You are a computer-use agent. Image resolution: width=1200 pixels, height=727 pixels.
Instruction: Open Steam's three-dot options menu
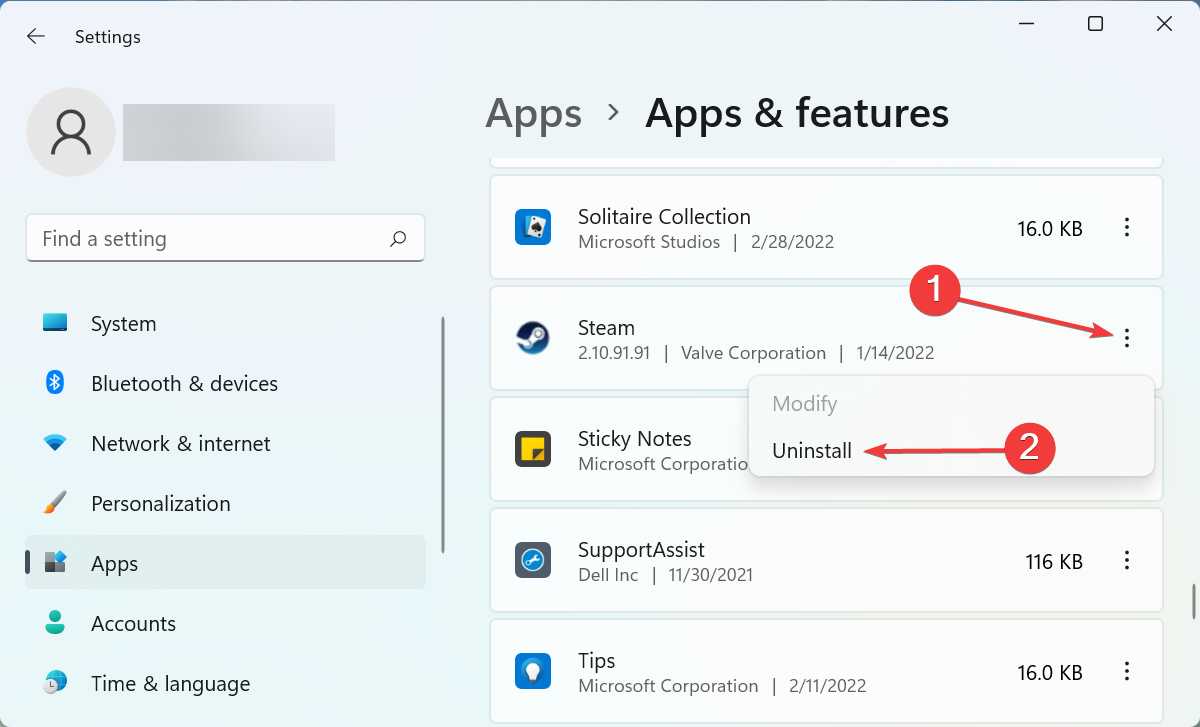1127,338
